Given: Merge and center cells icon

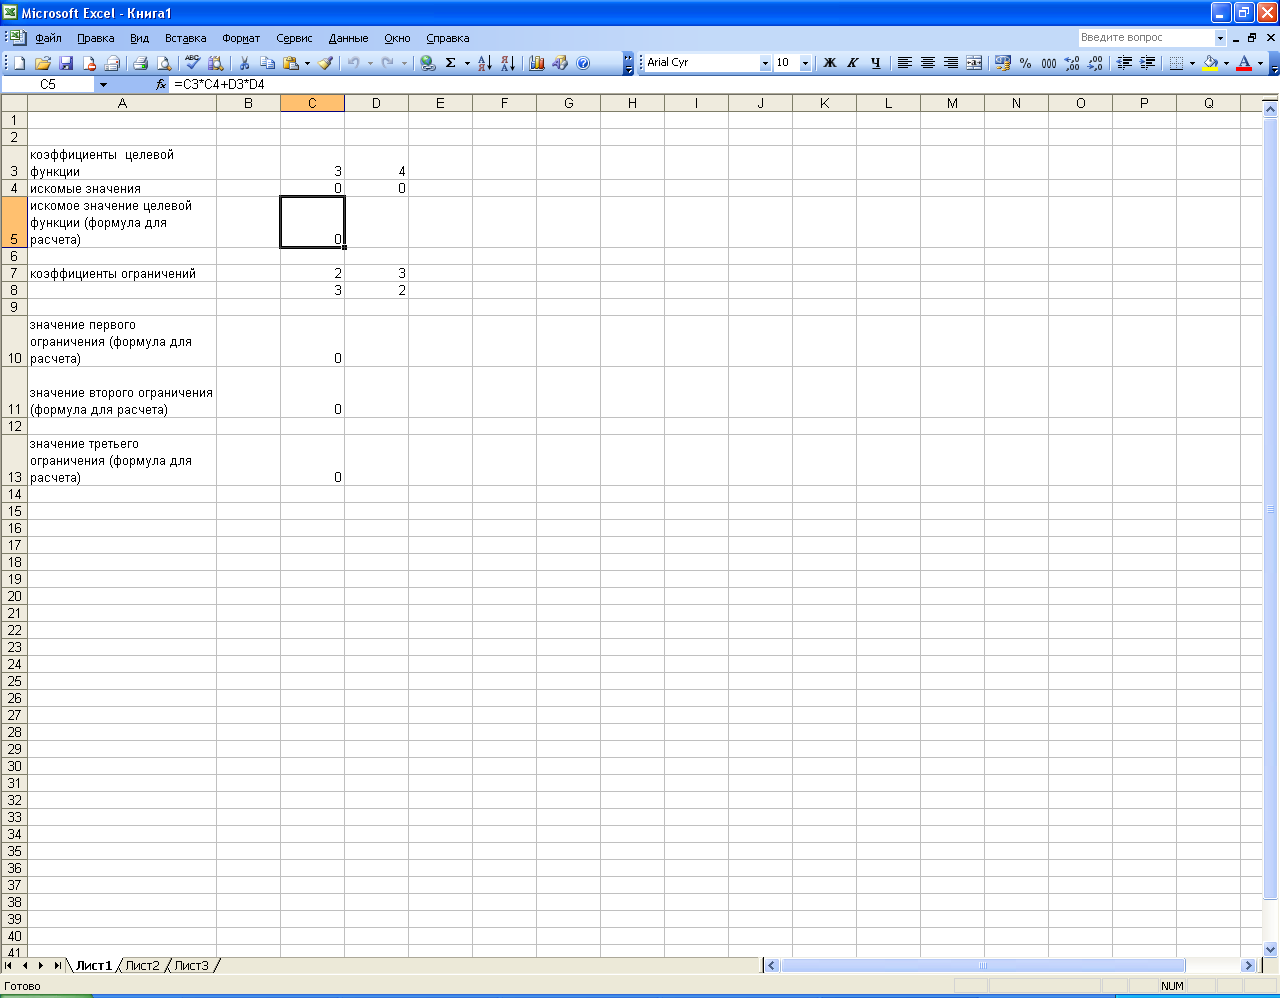Looking at the screenshot, I should 974,63.
